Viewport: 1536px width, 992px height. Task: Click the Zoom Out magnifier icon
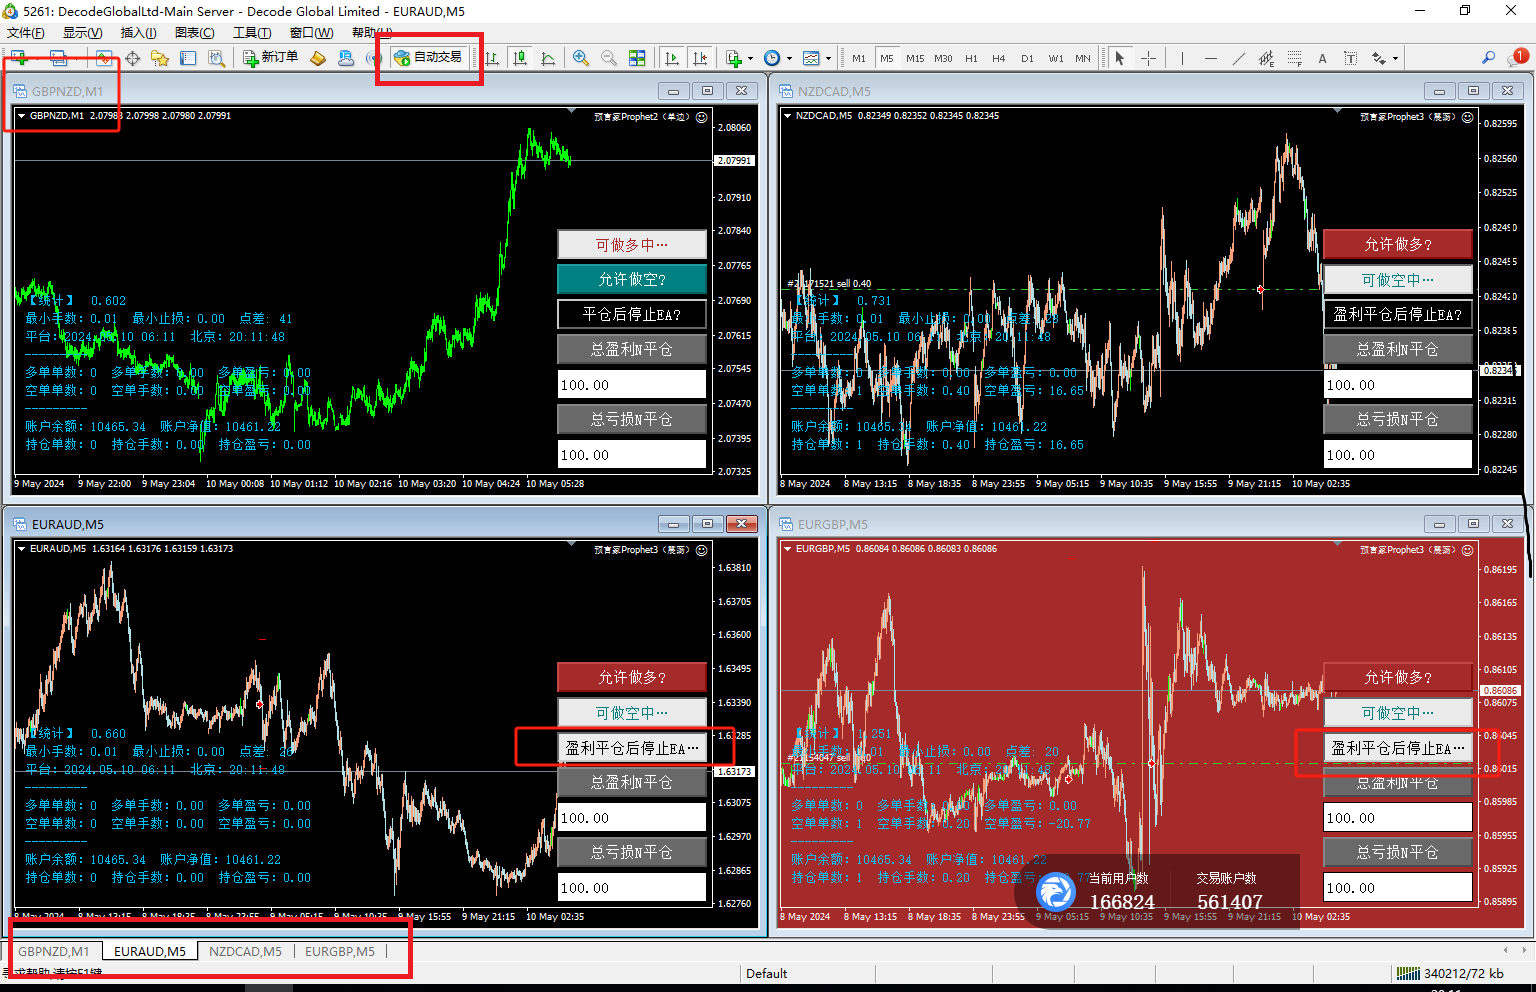(608, 58)
